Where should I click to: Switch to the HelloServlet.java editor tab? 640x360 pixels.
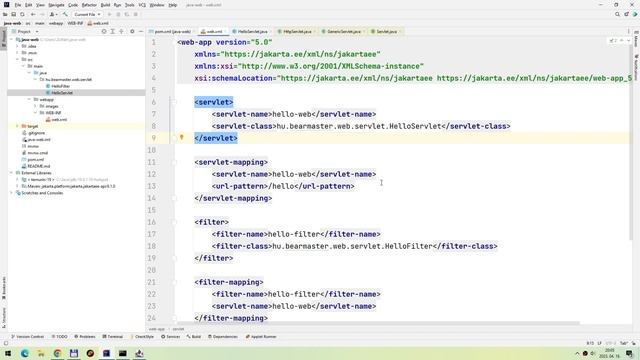point(252,31)
